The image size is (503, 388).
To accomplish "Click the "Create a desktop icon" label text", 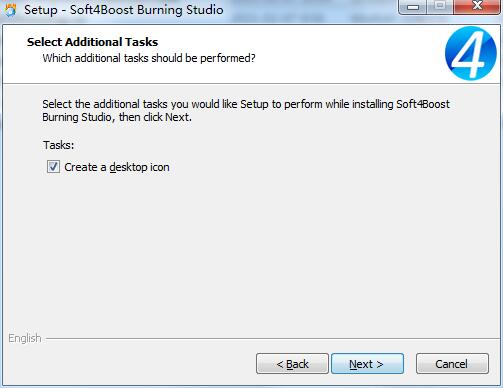I will click(x=117, y=167).
